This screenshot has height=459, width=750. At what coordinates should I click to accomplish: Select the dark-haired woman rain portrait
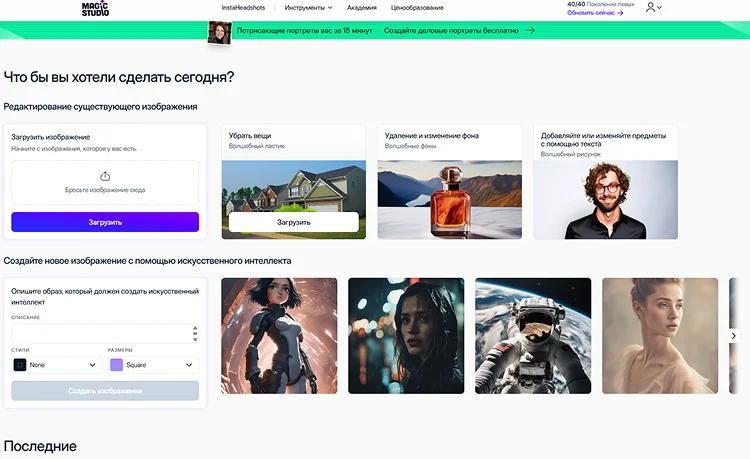pos(406,336)
